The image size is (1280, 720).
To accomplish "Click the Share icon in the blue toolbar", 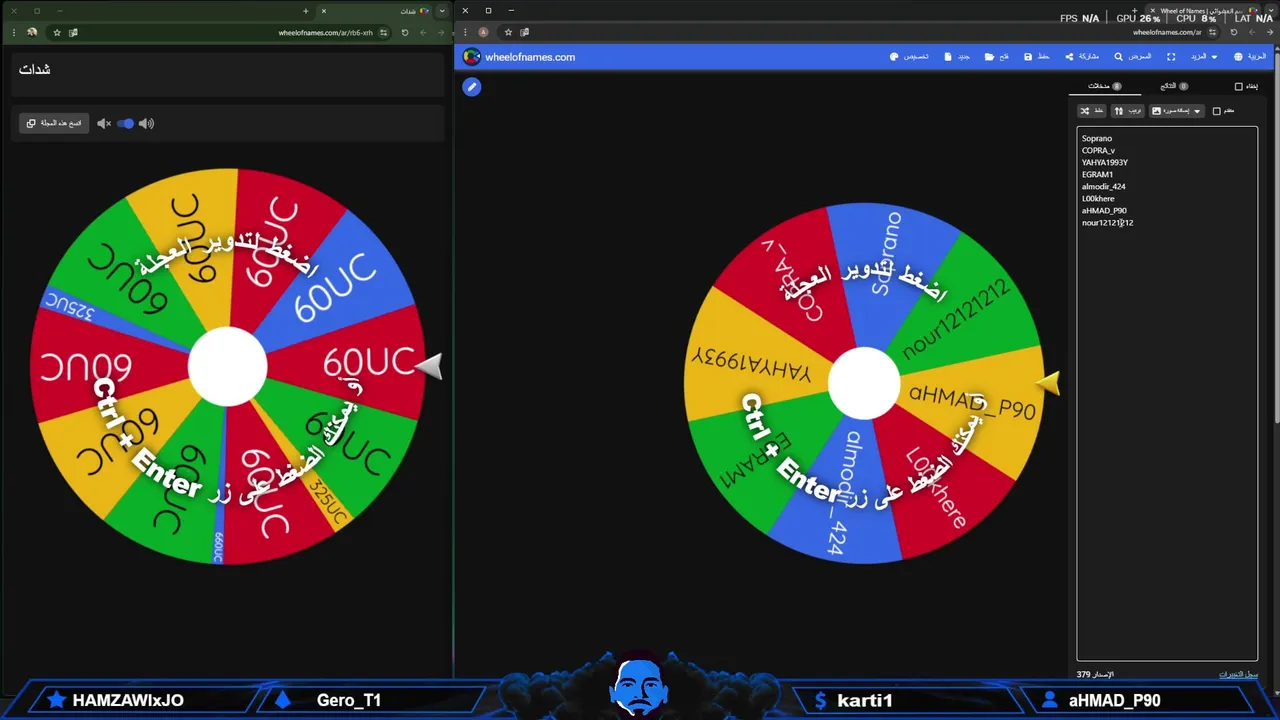I will coord(1069,57).
